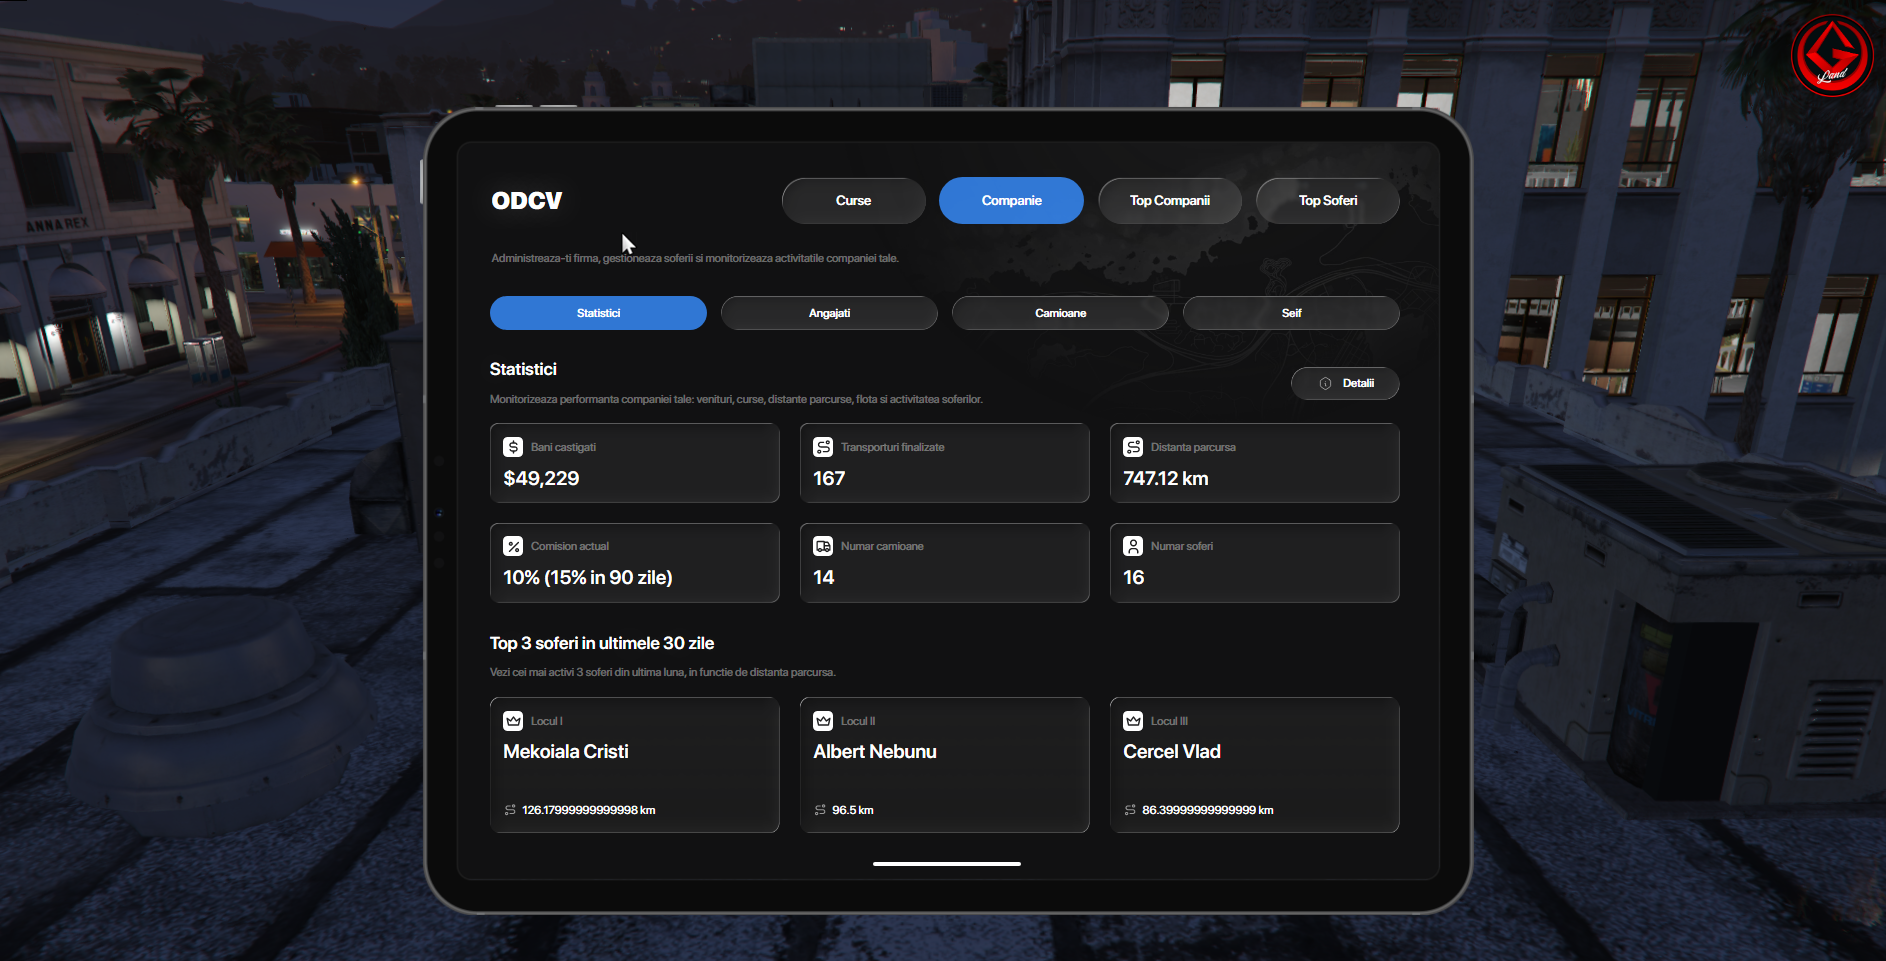Image resolution: width=1886 pixels, height=961 pixels.
Task: Open the Camioane sub-tab
Action: pyautogui.click(x=1060, y=313)
